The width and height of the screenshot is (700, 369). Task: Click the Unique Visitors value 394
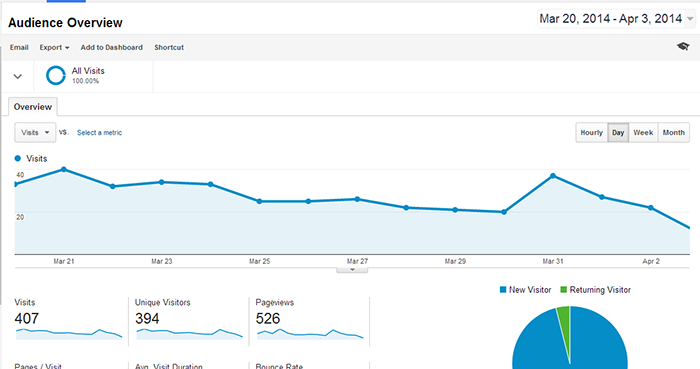click(147, 319)
